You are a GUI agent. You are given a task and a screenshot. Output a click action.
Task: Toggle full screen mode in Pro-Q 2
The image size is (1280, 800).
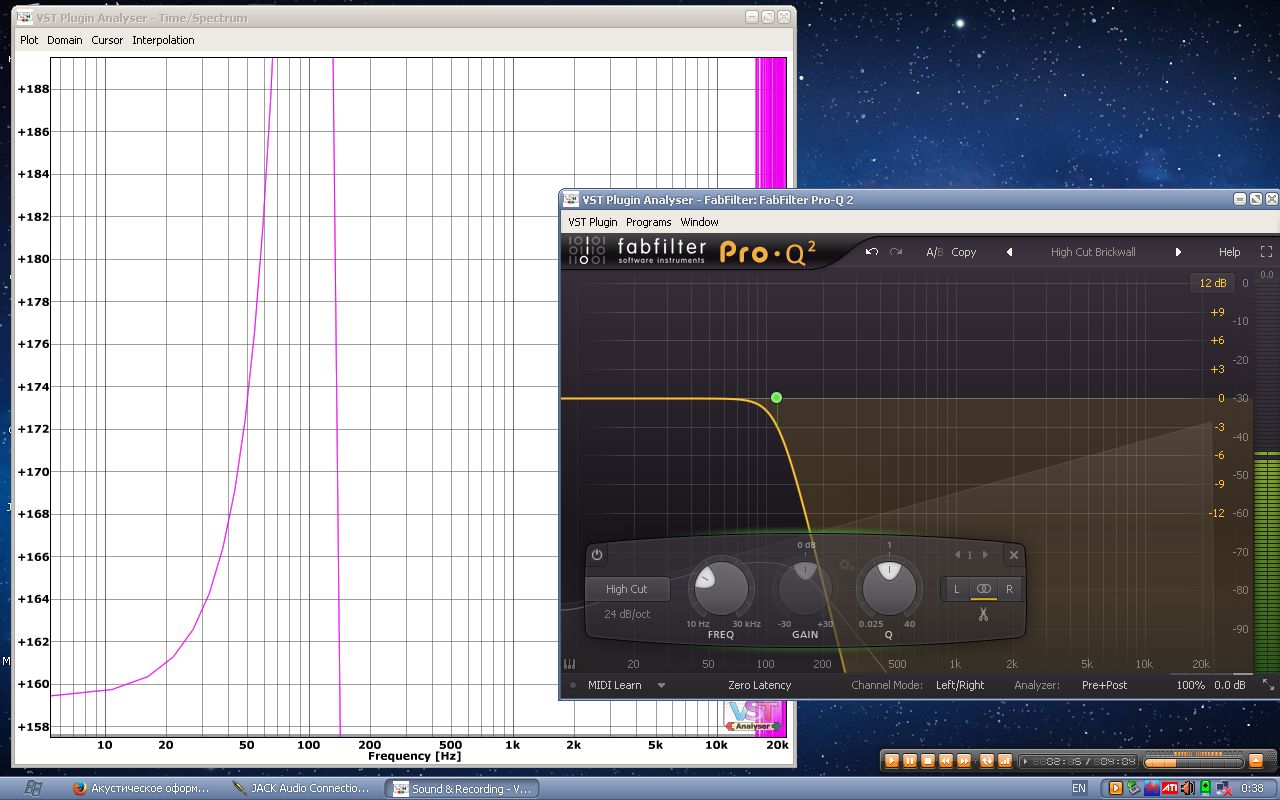tap(1266, 252)
